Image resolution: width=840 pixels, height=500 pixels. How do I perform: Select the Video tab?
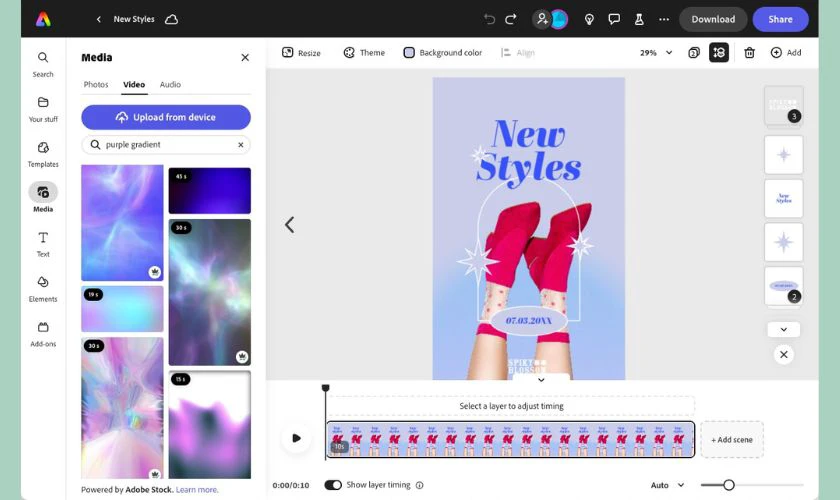(134, 85)
